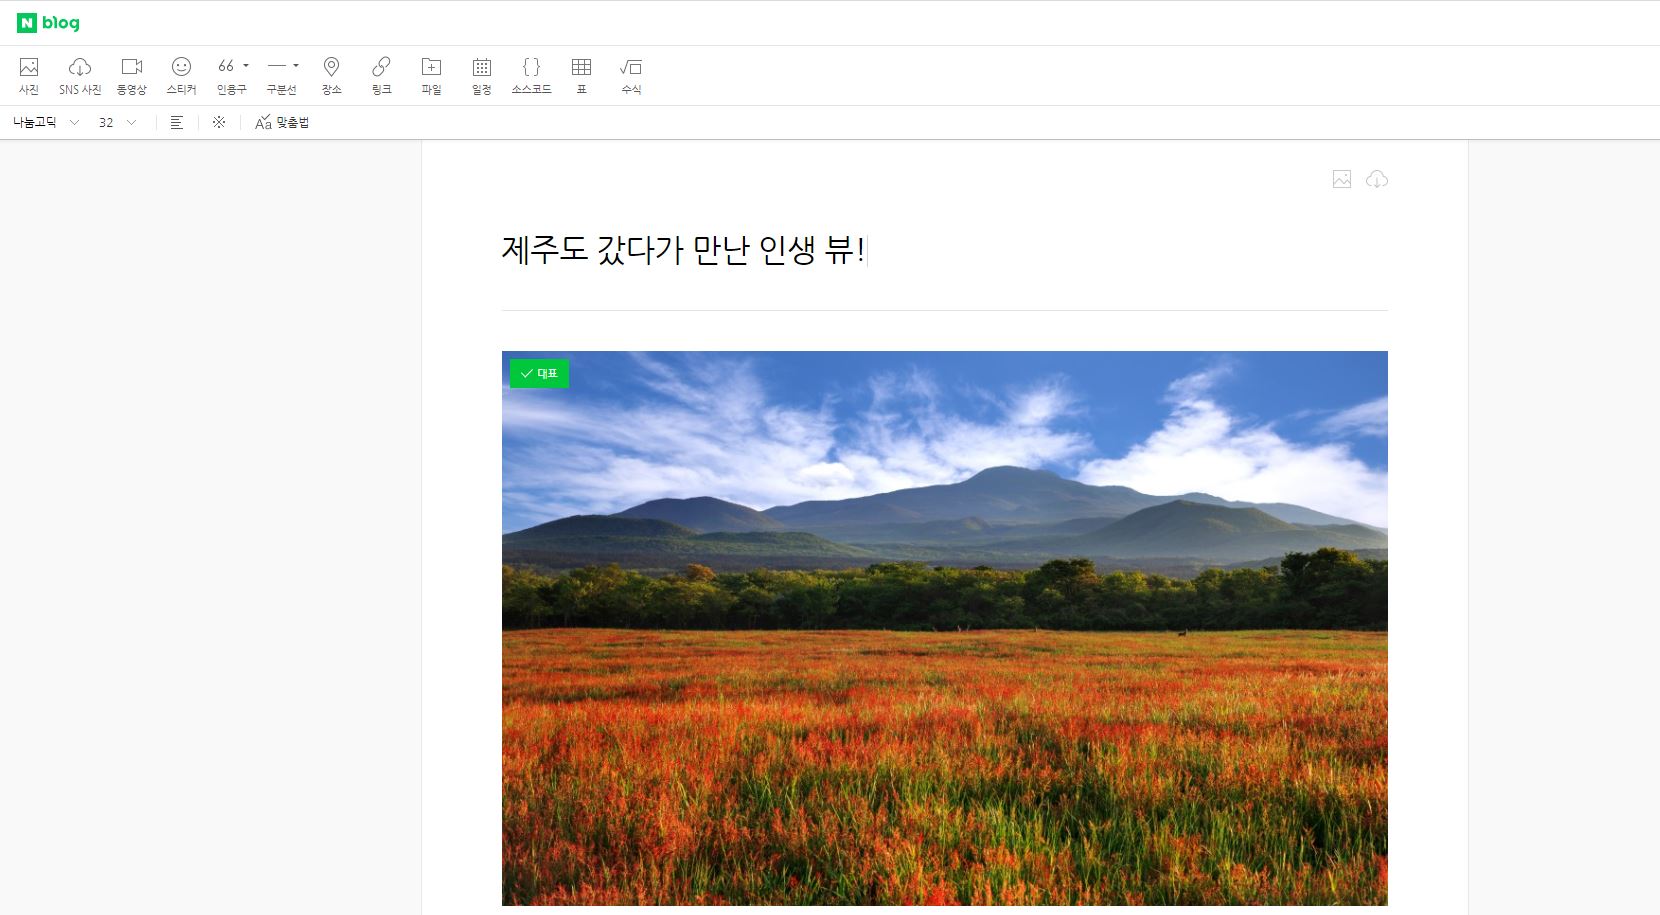Open the 나눔고딕 font dropdown

click(45, 123)
